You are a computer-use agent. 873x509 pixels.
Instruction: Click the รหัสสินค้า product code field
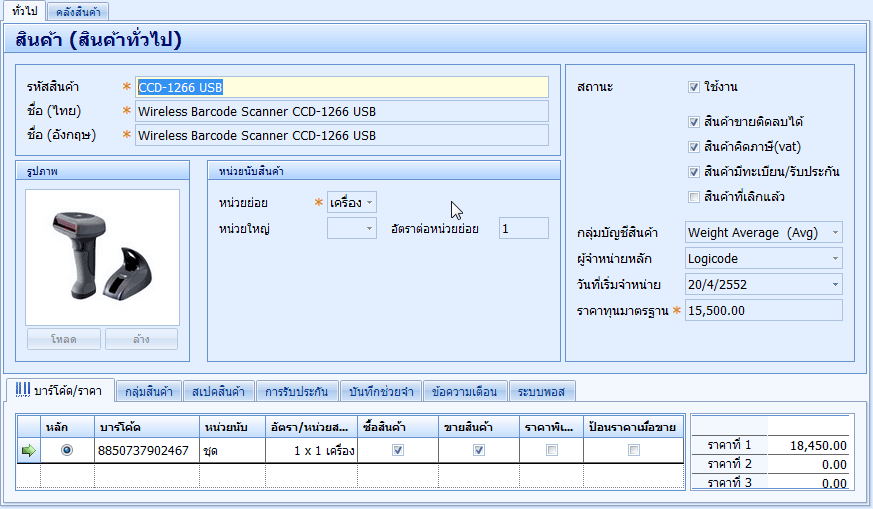[x=341, y=87]
